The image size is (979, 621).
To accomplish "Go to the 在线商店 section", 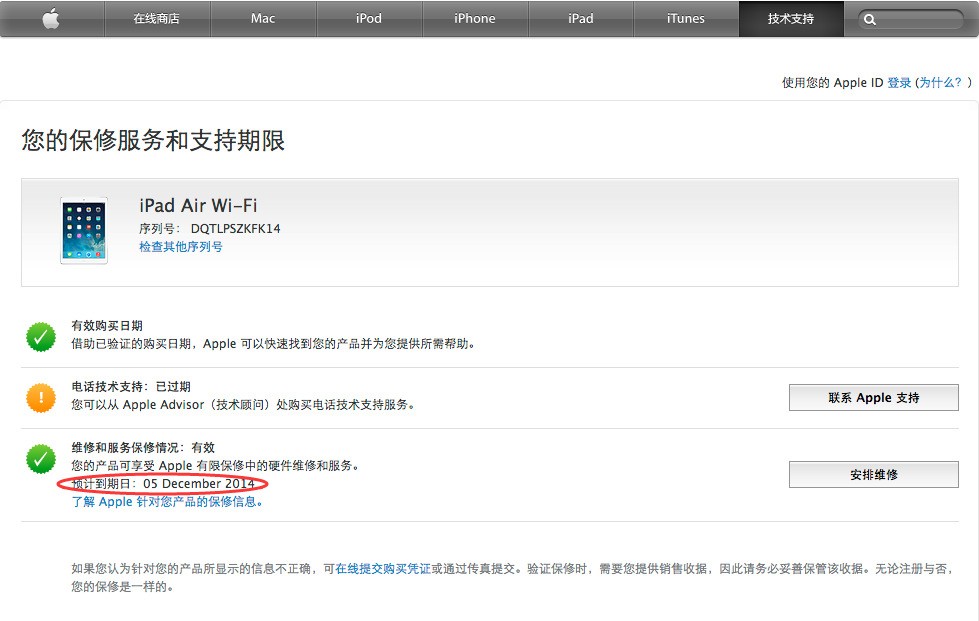I will coord(156,17).
